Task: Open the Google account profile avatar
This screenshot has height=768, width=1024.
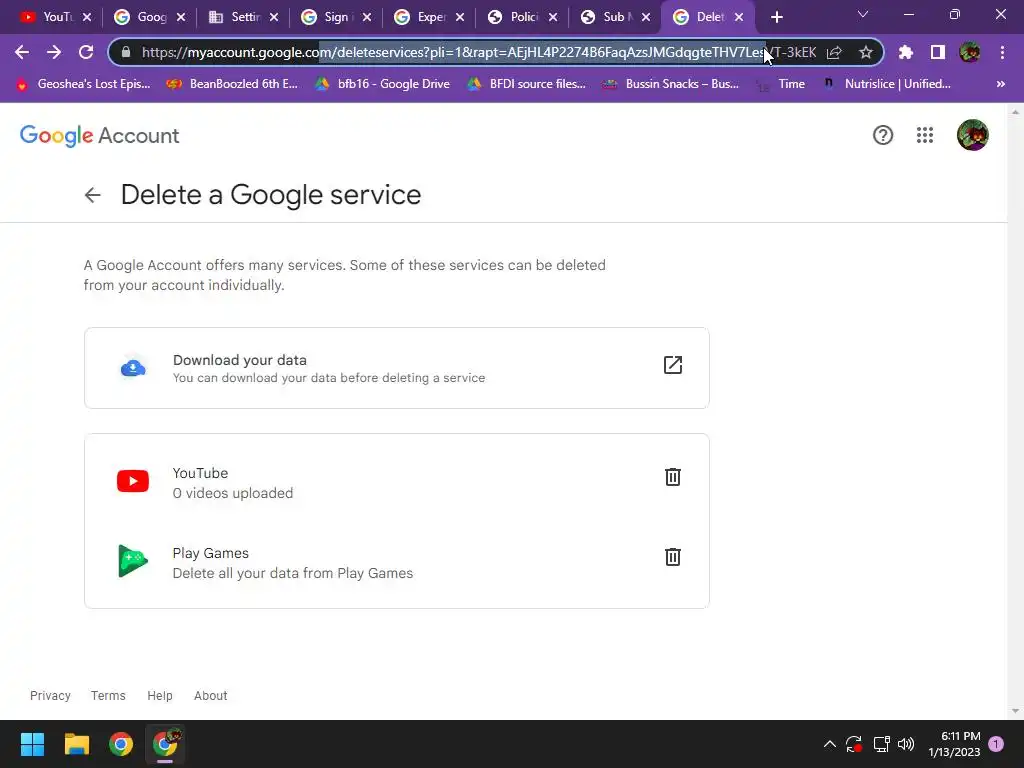Action: tap(972, 135)
